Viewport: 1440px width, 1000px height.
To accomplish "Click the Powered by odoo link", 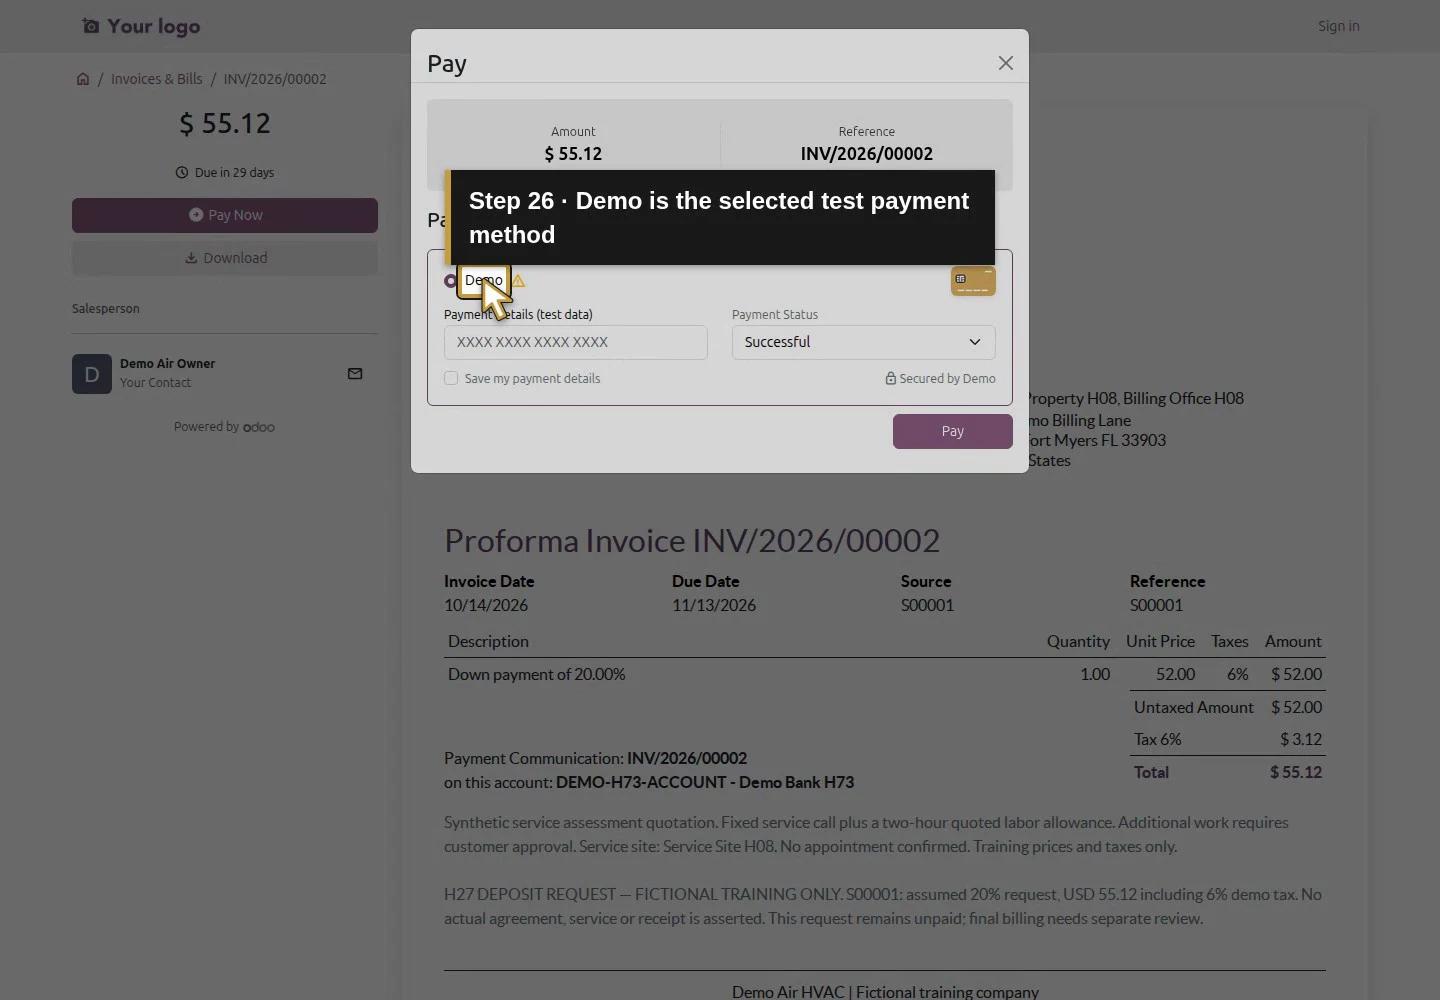I will (225, 427).
